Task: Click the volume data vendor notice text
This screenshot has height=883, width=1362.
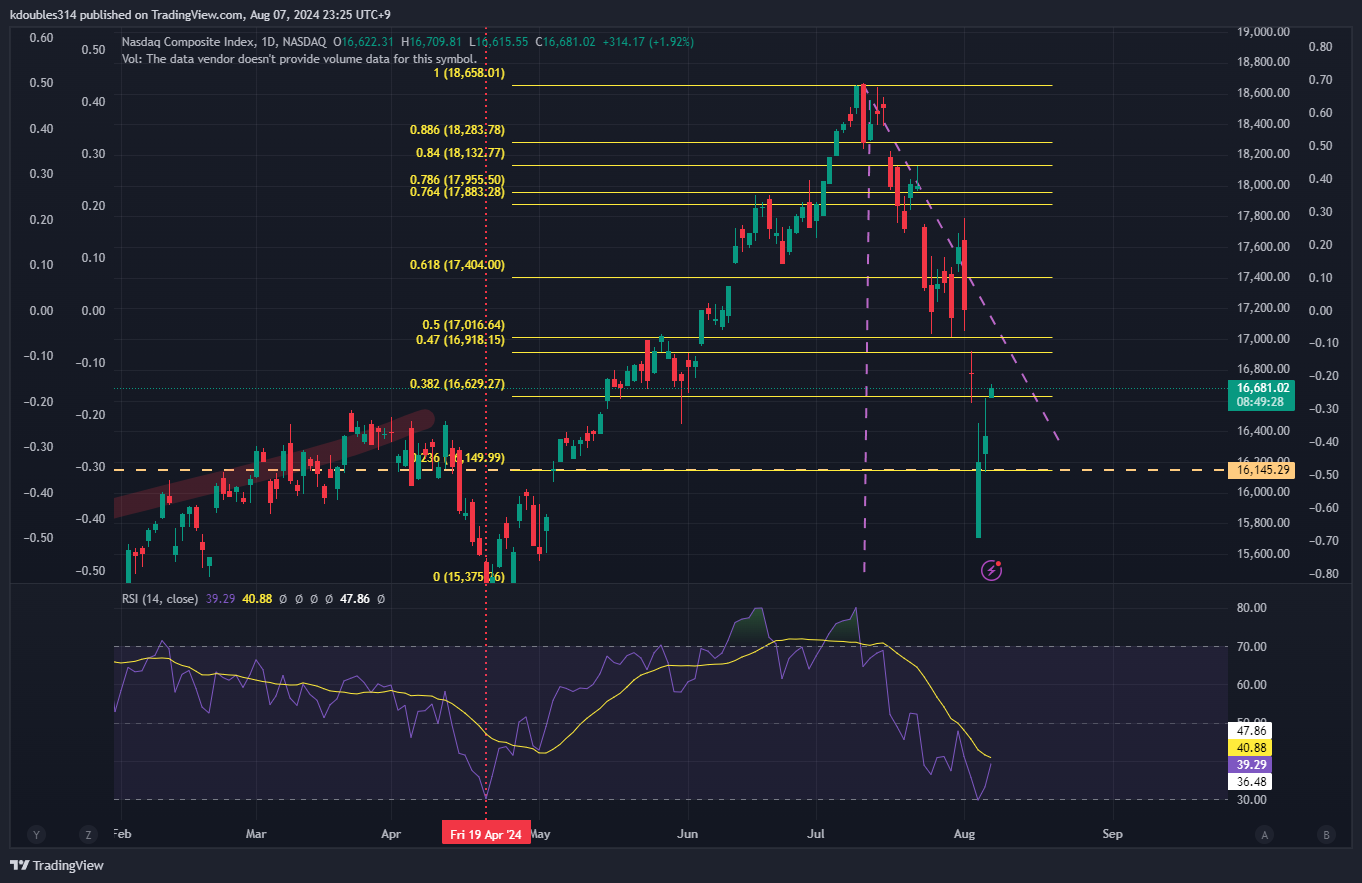Action: [x=300, y=59]
